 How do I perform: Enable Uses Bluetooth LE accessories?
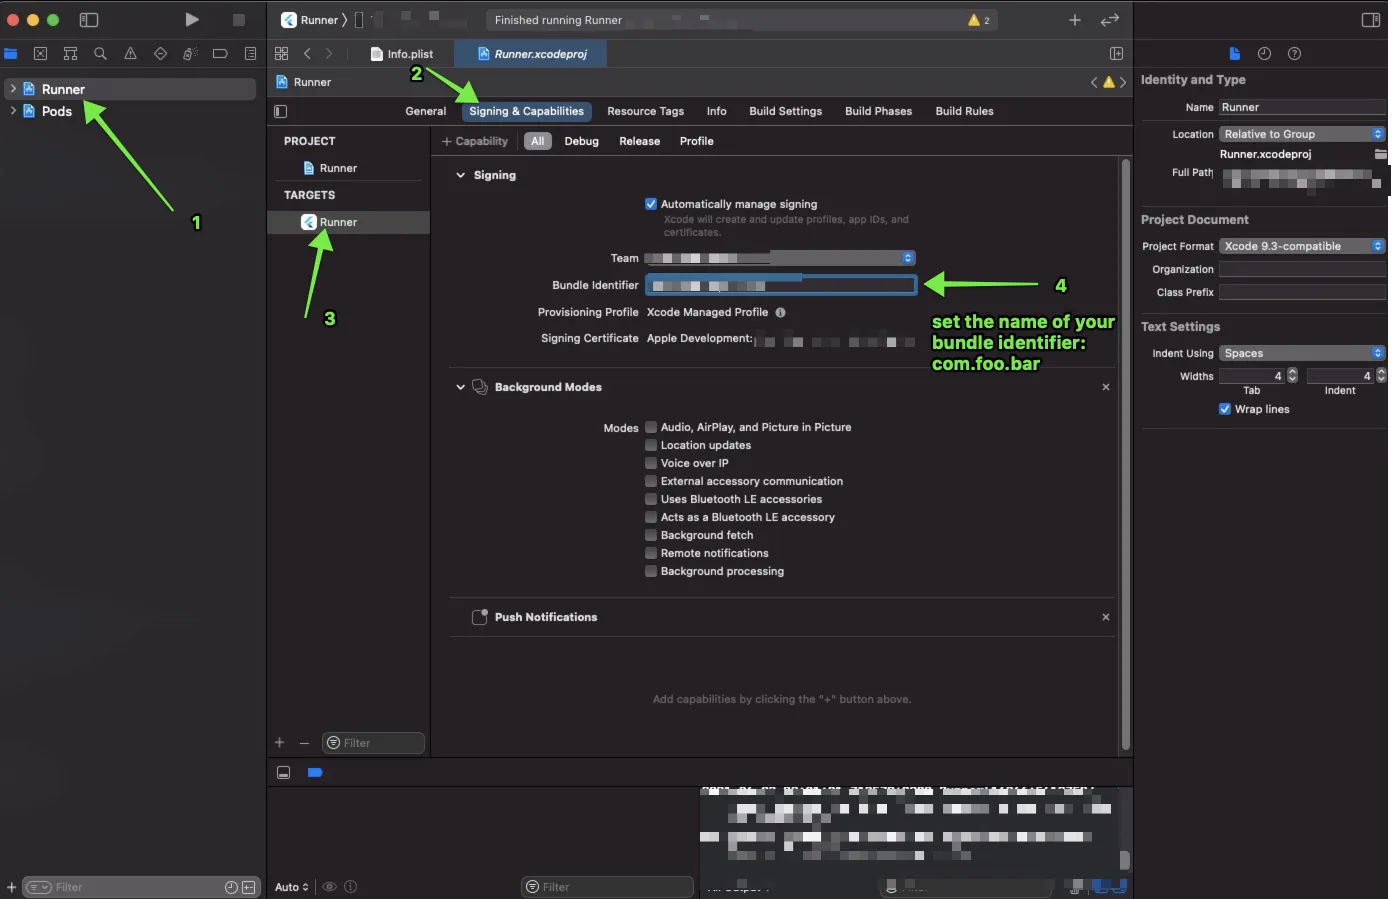[x=651, y=499]
